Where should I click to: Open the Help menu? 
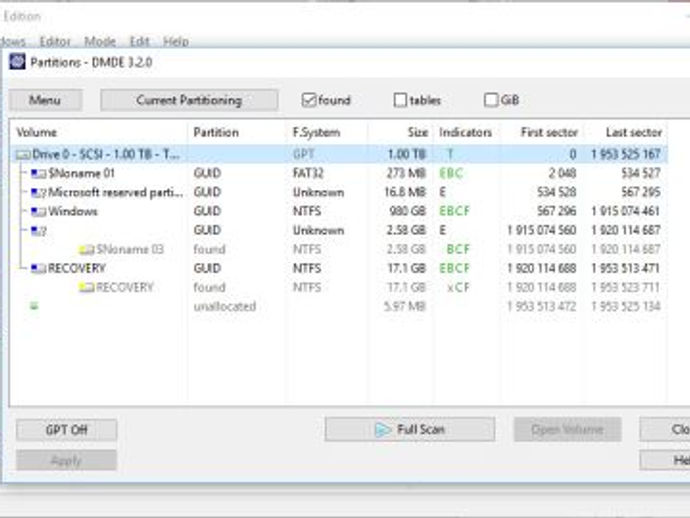pyautogui.click(x=176, y=41)
